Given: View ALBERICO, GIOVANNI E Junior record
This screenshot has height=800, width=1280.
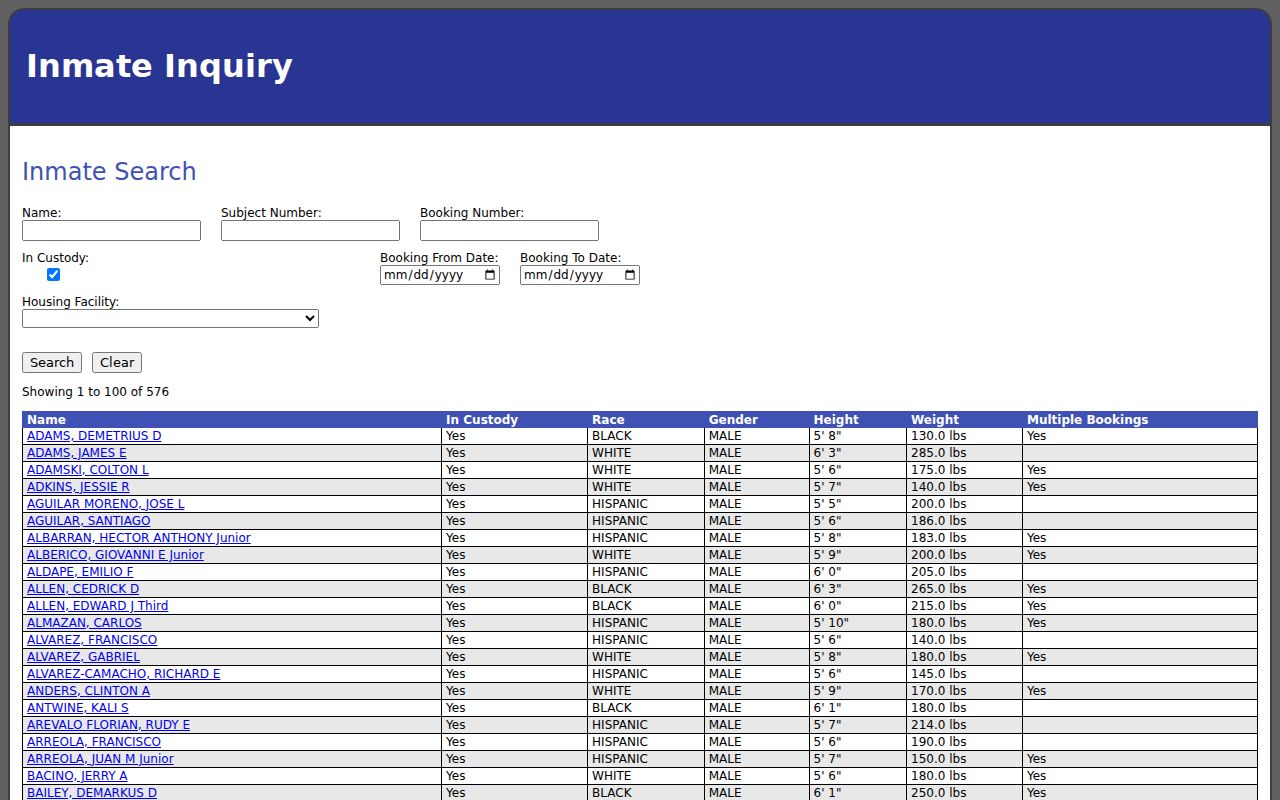Looking at the screenshot, I should (x=115, y=555).
